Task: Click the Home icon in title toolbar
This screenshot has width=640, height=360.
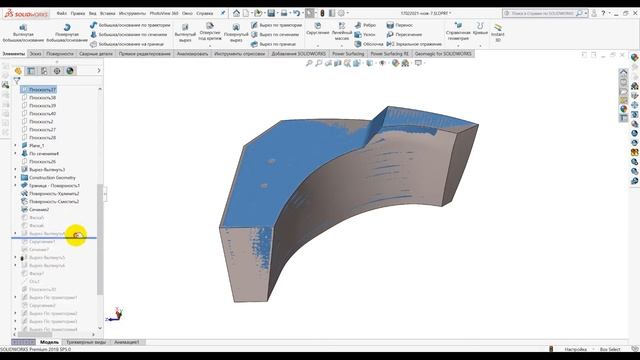Action: 236,13
